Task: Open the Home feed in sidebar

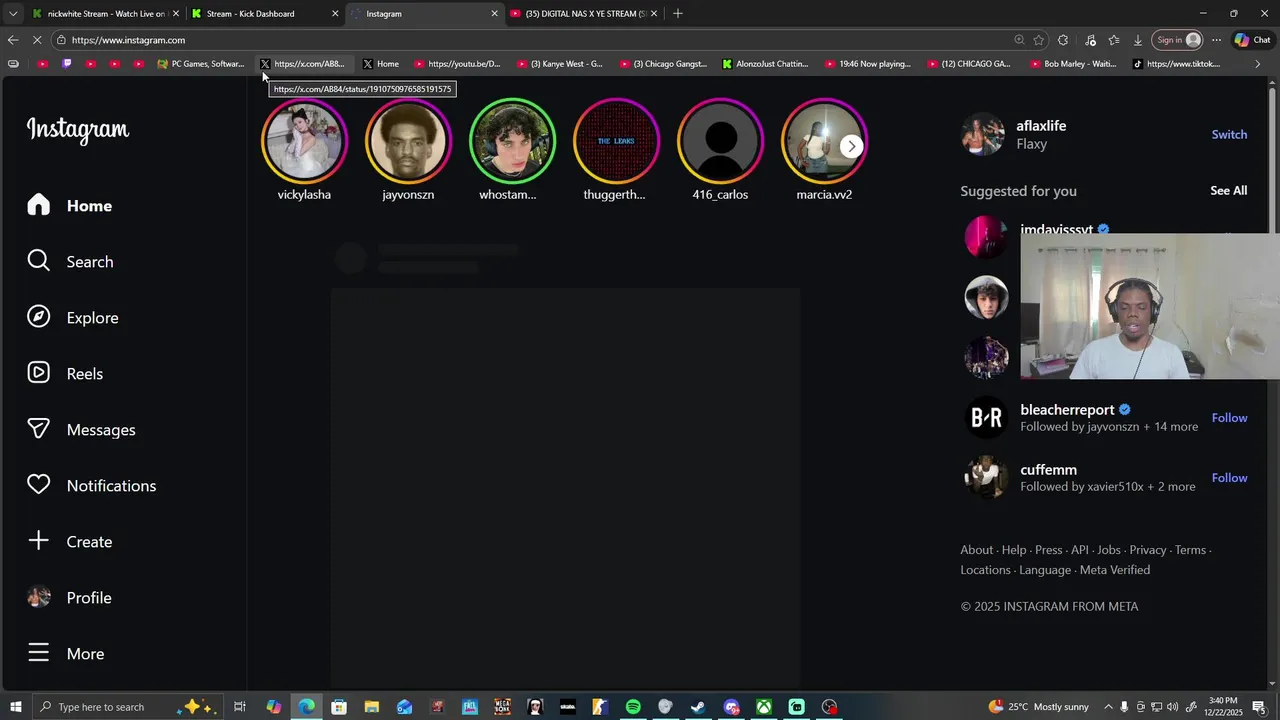Action: pyautogui.click(x=70, y=206)
